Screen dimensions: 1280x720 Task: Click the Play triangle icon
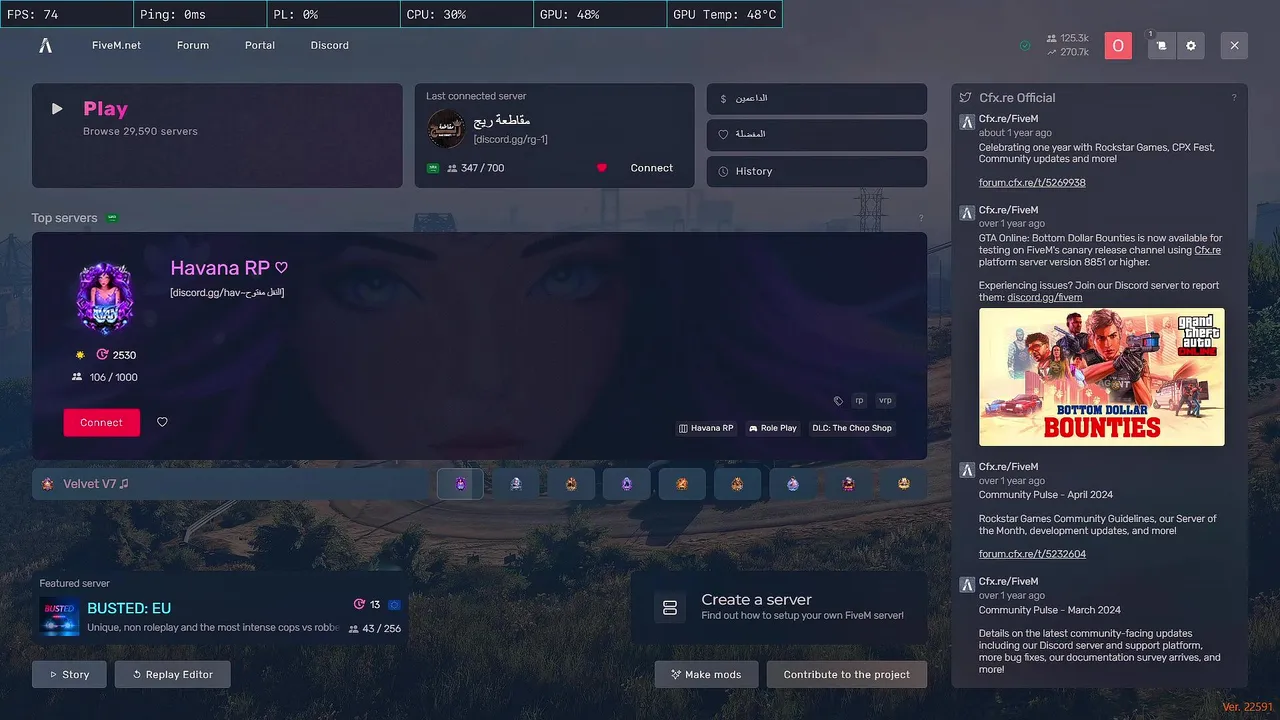tap(57, 109)
